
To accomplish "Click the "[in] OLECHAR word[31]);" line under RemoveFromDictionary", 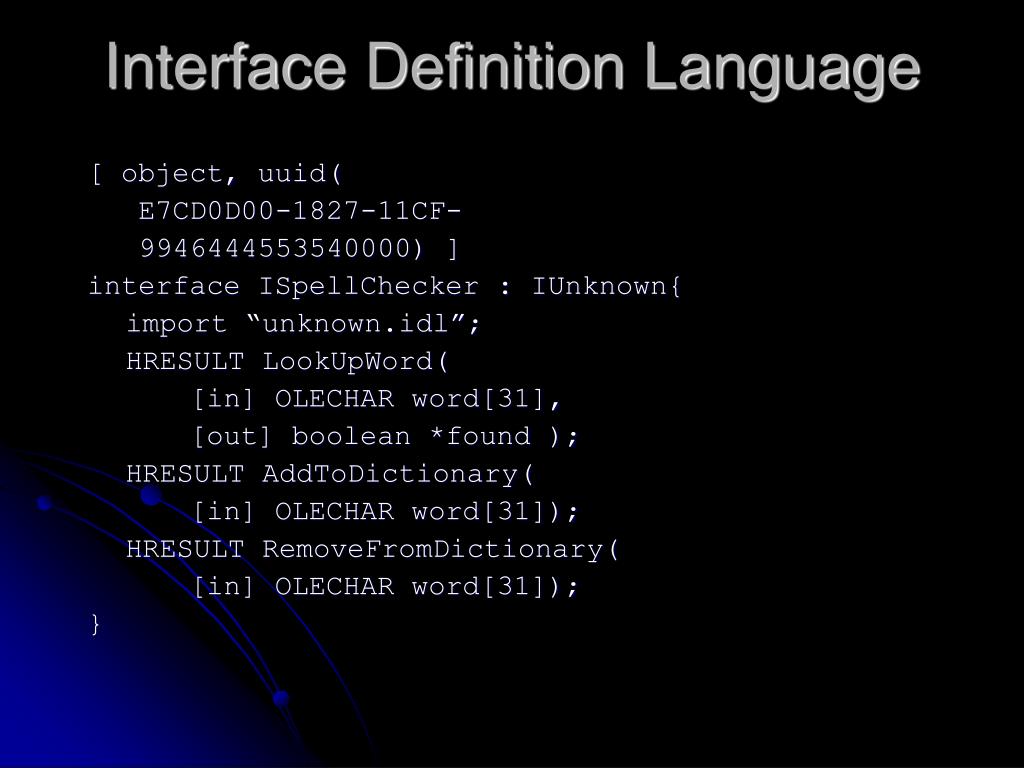I will (x=386, y=586).
